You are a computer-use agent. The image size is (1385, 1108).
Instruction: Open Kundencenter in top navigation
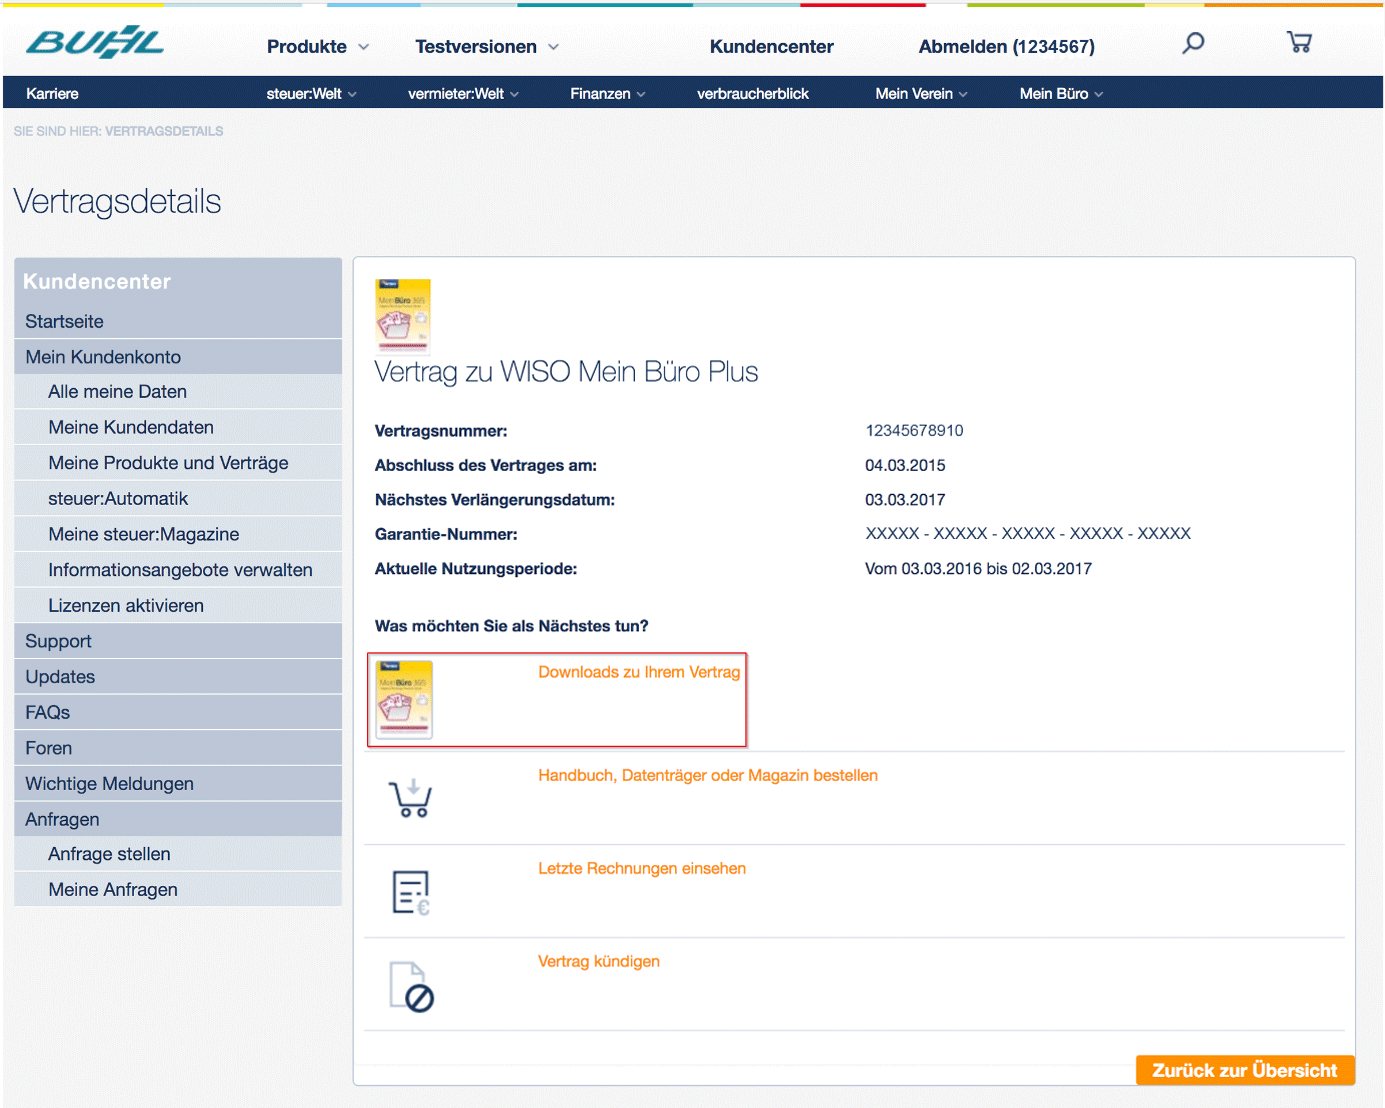[x=771, y=47]
